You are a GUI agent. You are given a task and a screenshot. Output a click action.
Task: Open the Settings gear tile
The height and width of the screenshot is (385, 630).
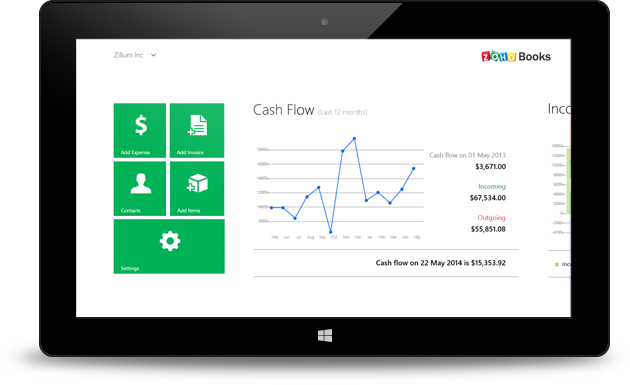click(x=169, y=246)
